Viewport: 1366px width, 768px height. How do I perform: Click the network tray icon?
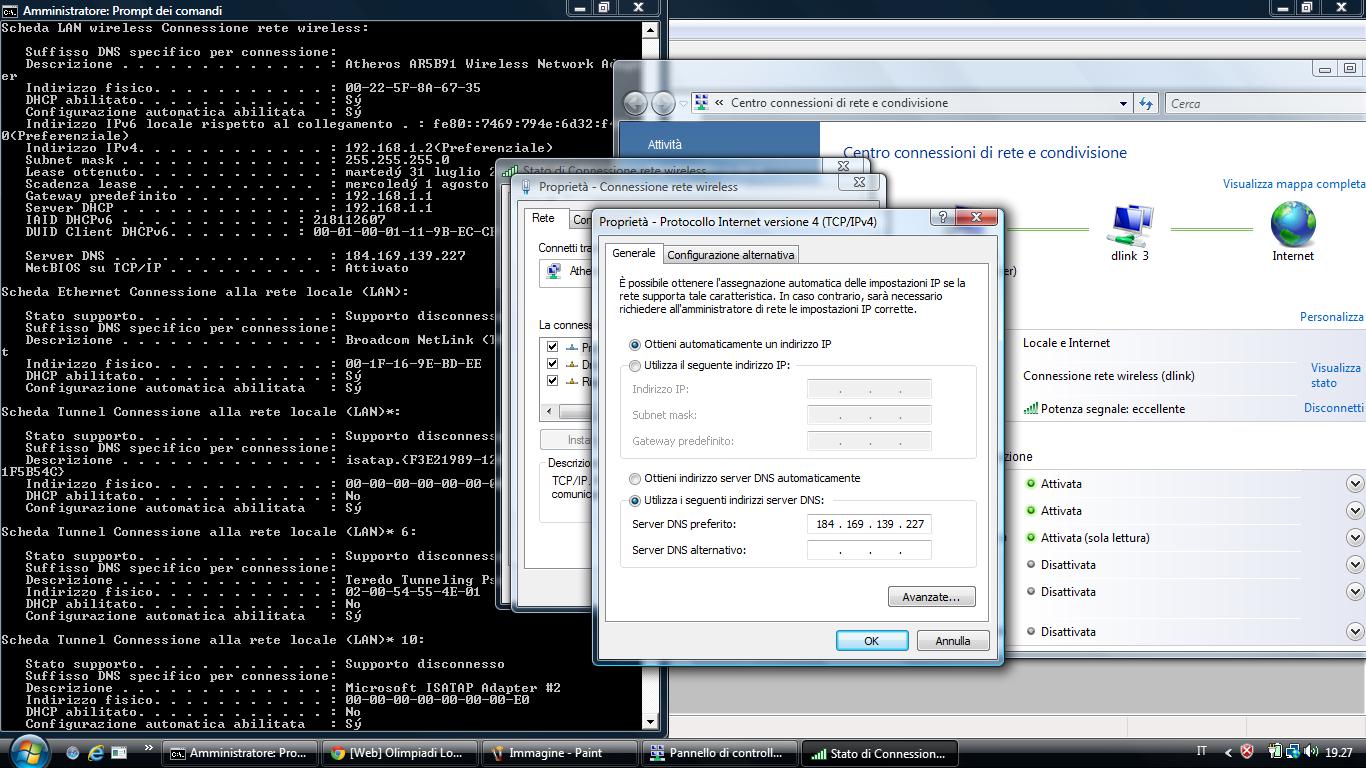click(1292, 752)
